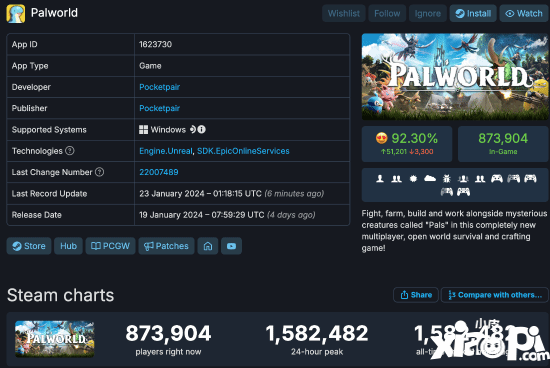
Task: Open the Patches page
Action: (x=166, y=246)
